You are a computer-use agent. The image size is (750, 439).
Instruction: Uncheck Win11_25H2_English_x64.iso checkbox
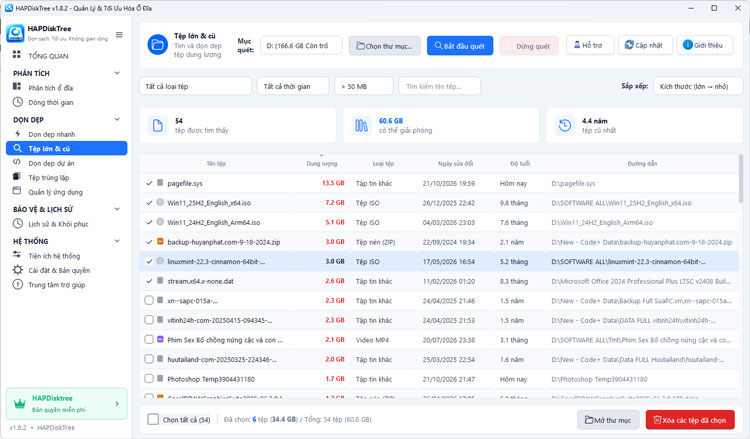coord(149,203)
